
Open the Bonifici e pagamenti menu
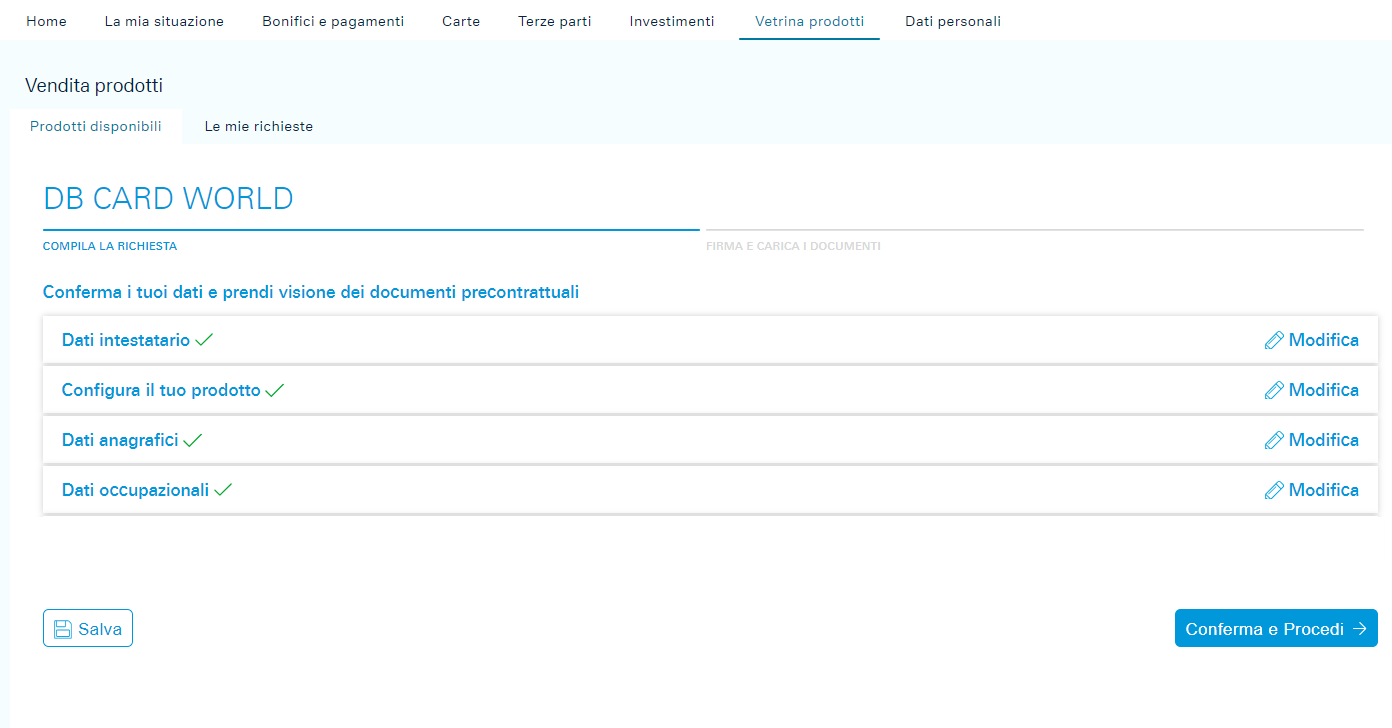pyautogui.click(x=333, y=21)
